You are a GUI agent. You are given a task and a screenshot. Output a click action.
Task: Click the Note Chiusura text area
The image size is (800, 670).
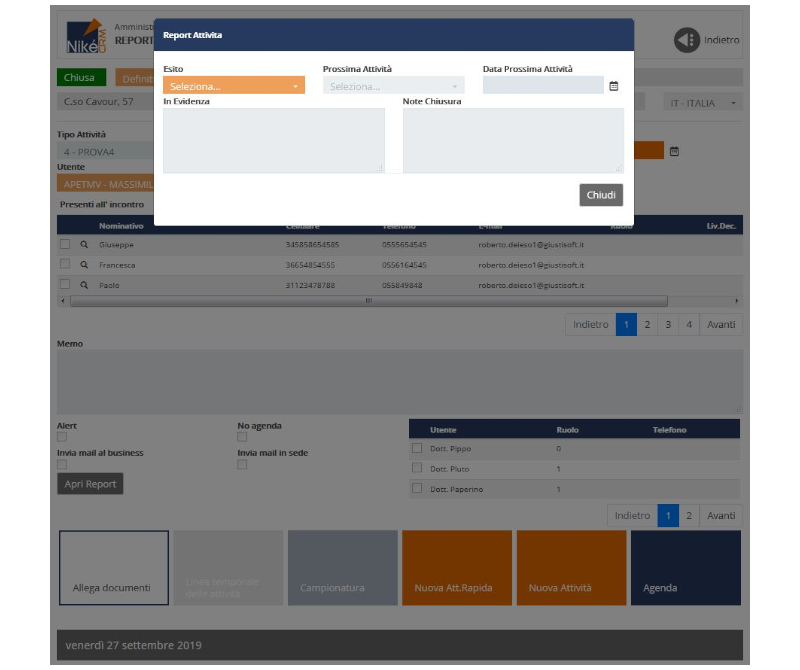click(x=513, y=140)
